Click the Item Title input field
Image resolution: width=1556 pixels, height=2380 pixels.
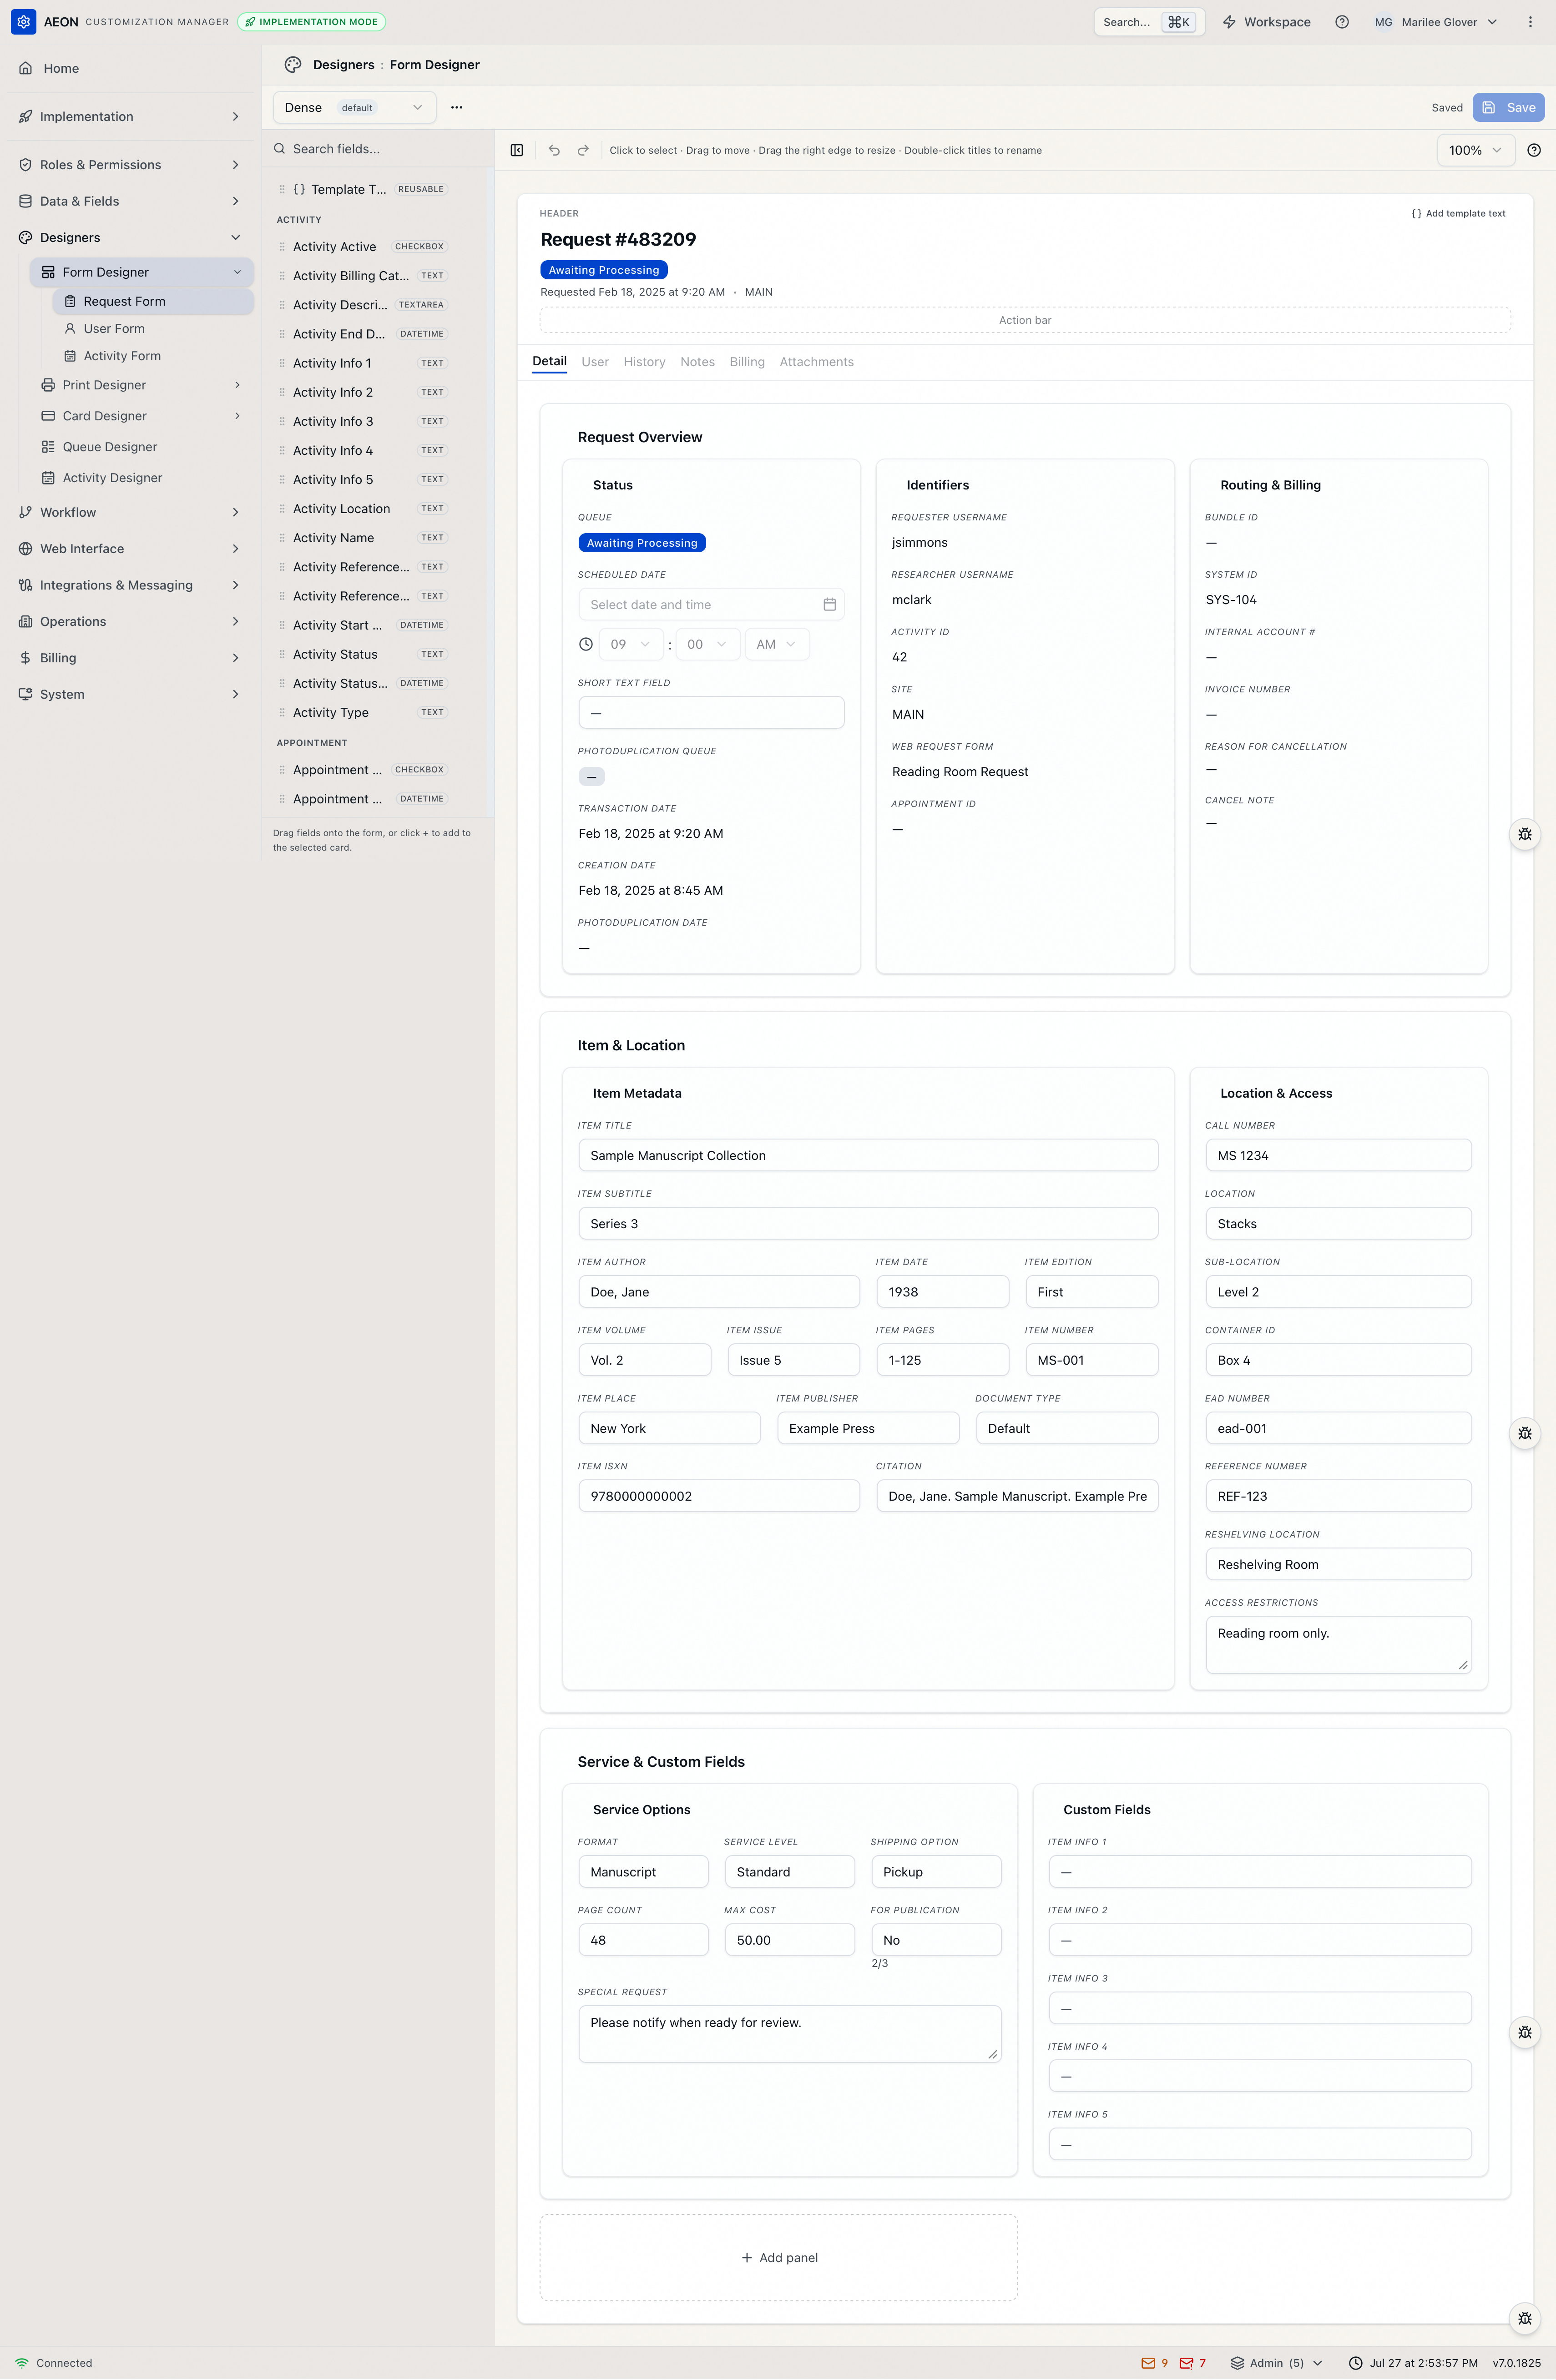(868, 1155)
